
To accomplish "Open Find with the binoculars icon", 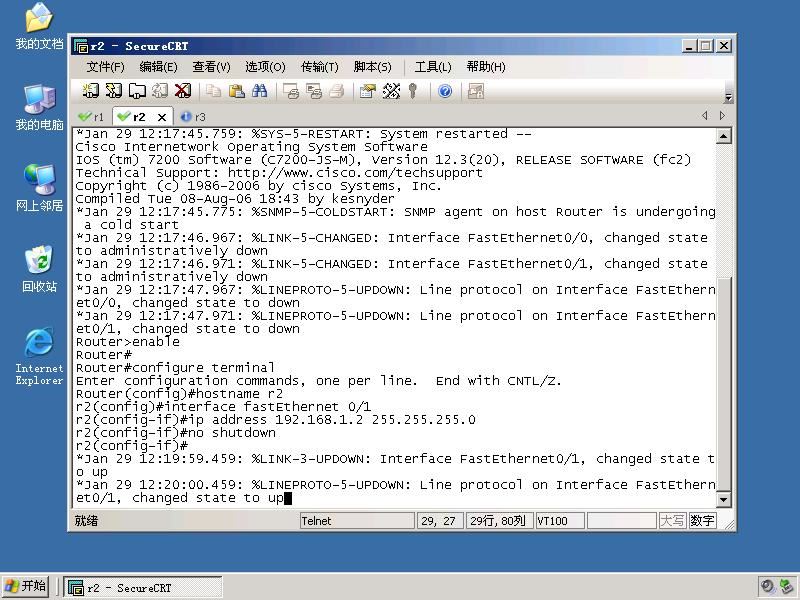I will pos(259,91).
